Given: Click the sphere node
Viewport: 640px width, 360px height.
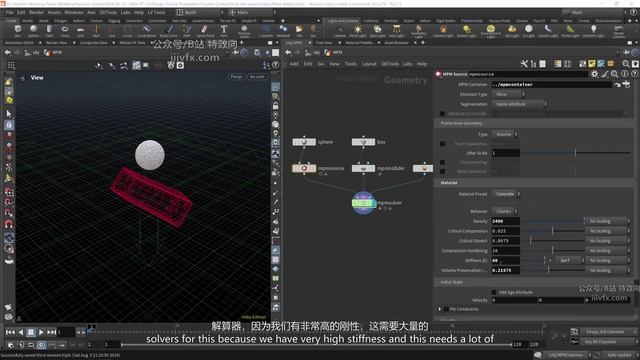Looking at the screenshot, I should pos(304,142).
